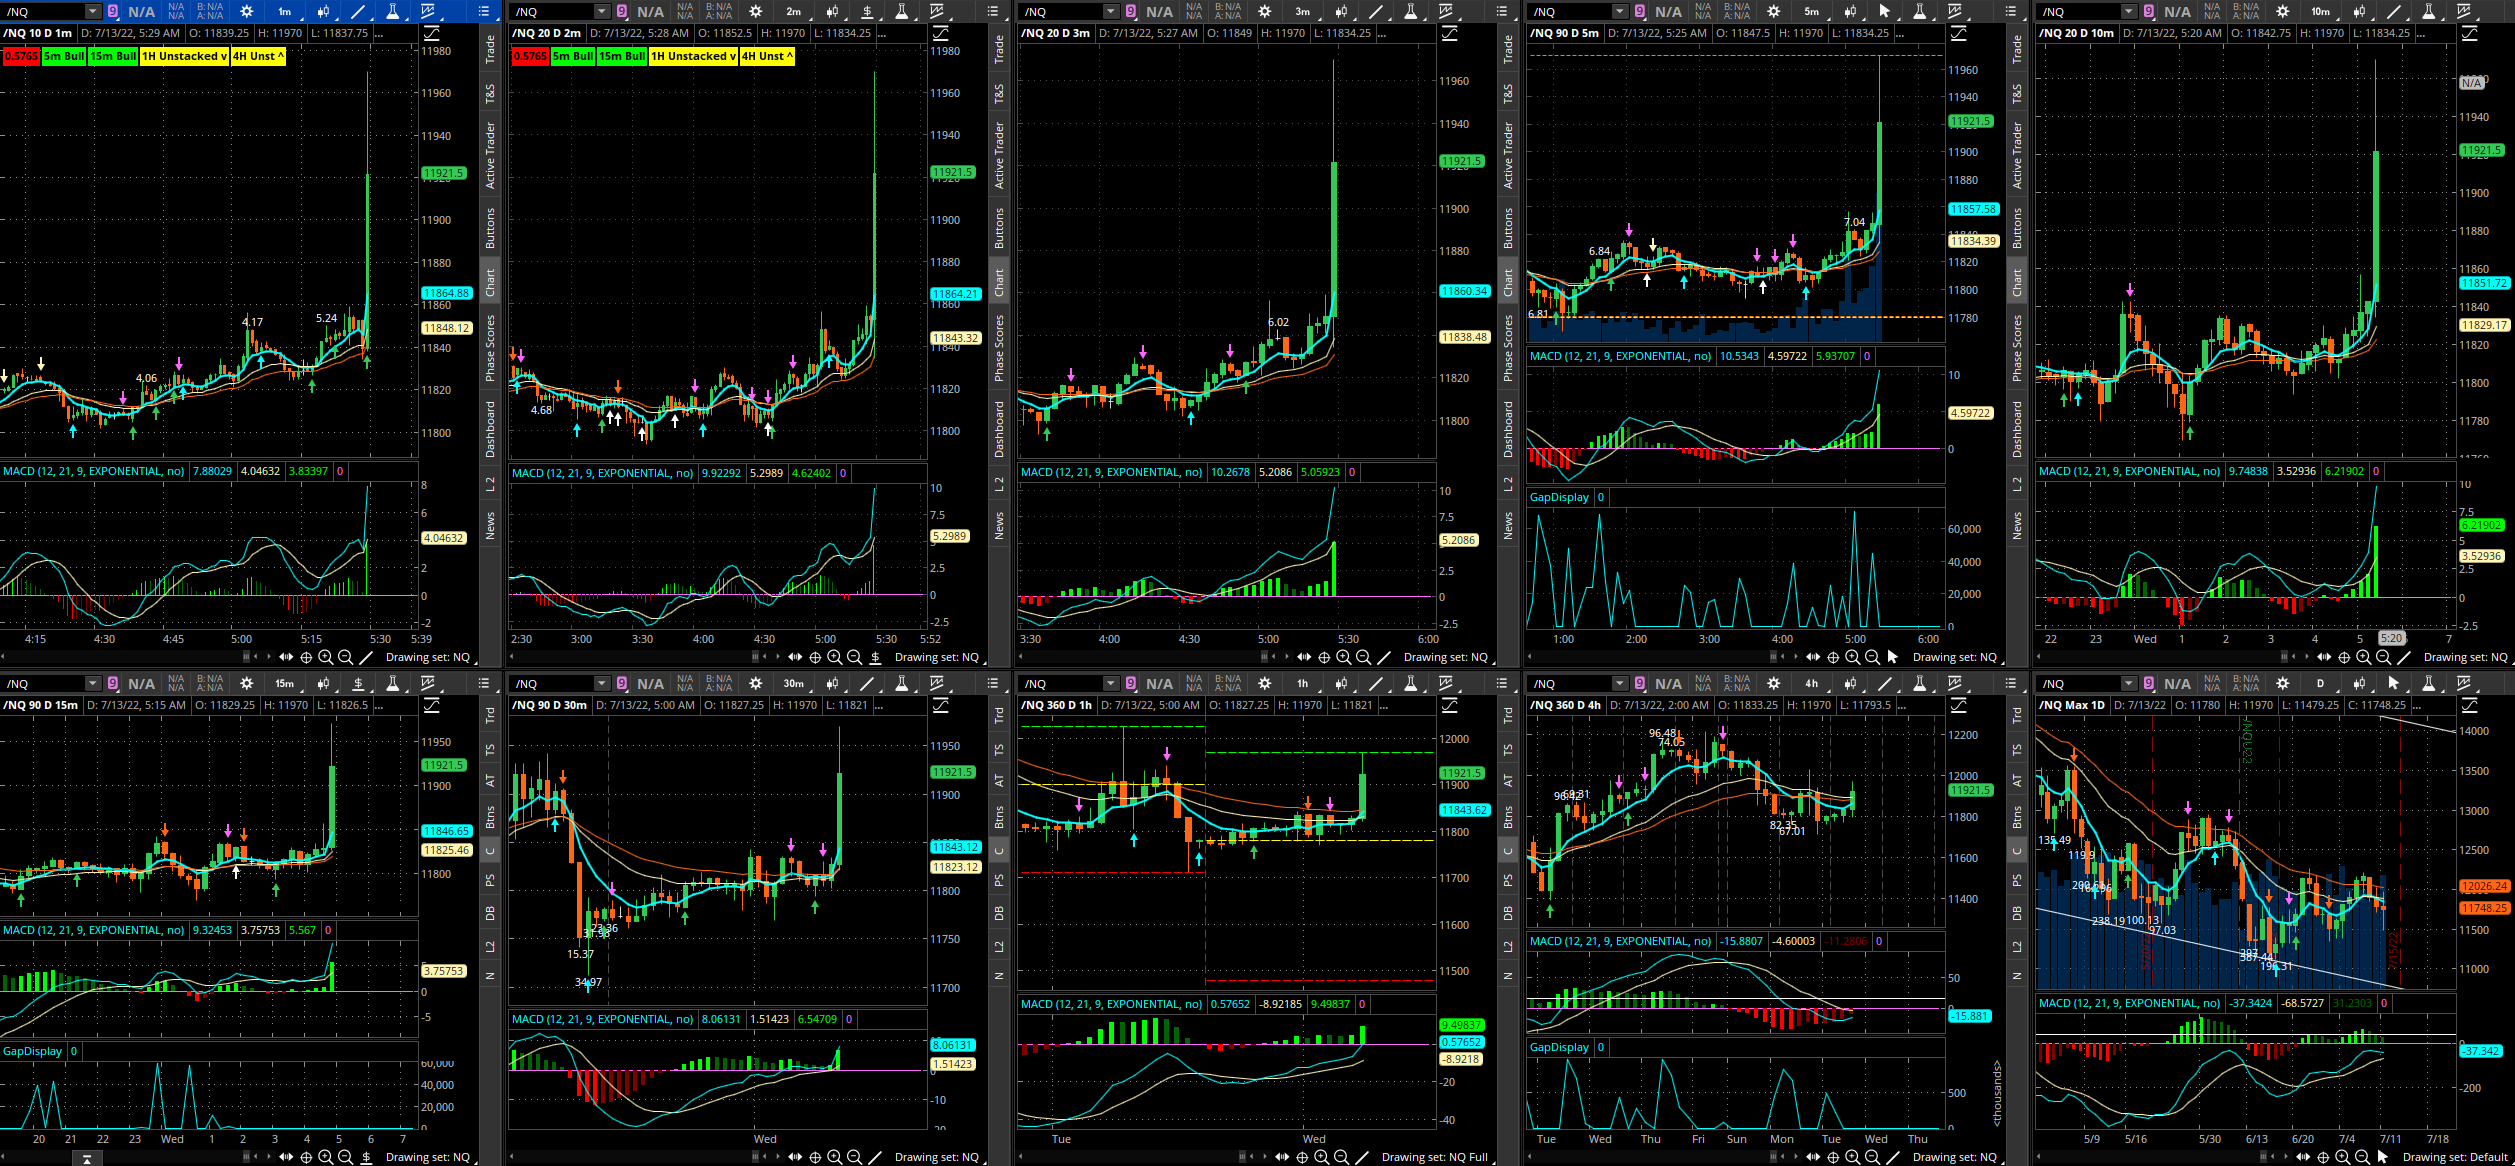The width and height of the screenshot is (2515, 1166).
Task: Open Drawing set: NQ menu below the 1m chart
Action: pyautogui.click(x=428, y=657)
